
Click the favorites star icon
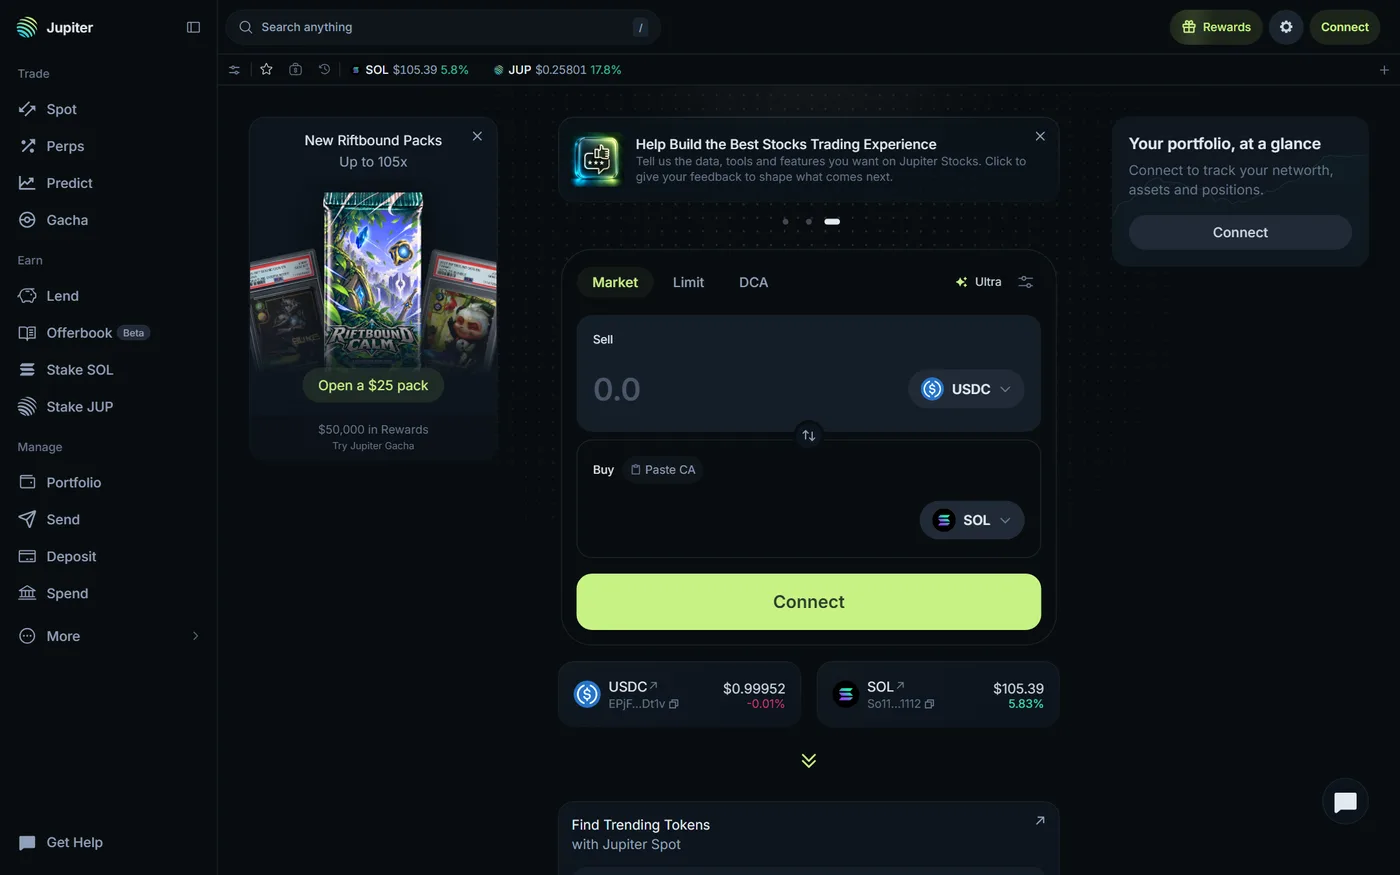[x=266, y=70]
